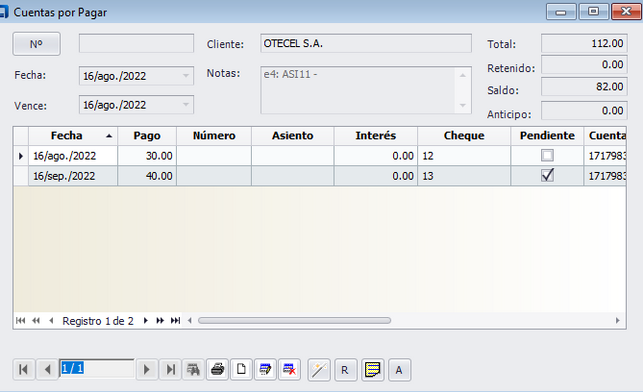This screenshot has width=643, height=392.
Task: Select the row header of the 16/sep. row
Action: (x=21, y=176)
